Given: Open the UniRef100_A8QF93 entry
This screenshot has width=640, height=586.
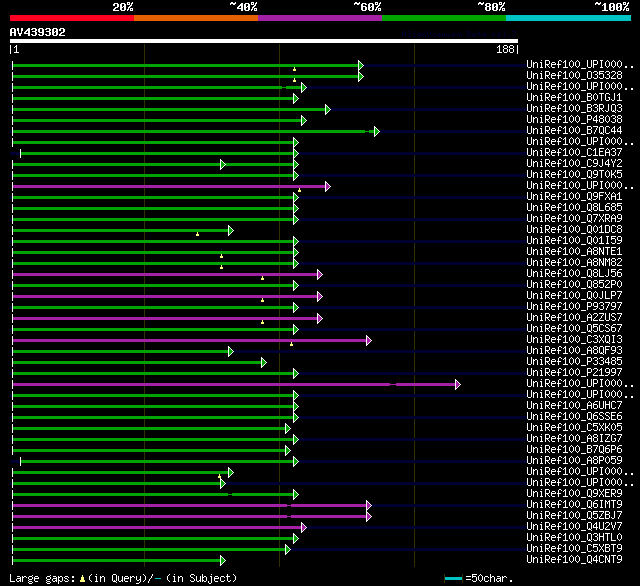Looking at the screenshot, I should [574, 351].
